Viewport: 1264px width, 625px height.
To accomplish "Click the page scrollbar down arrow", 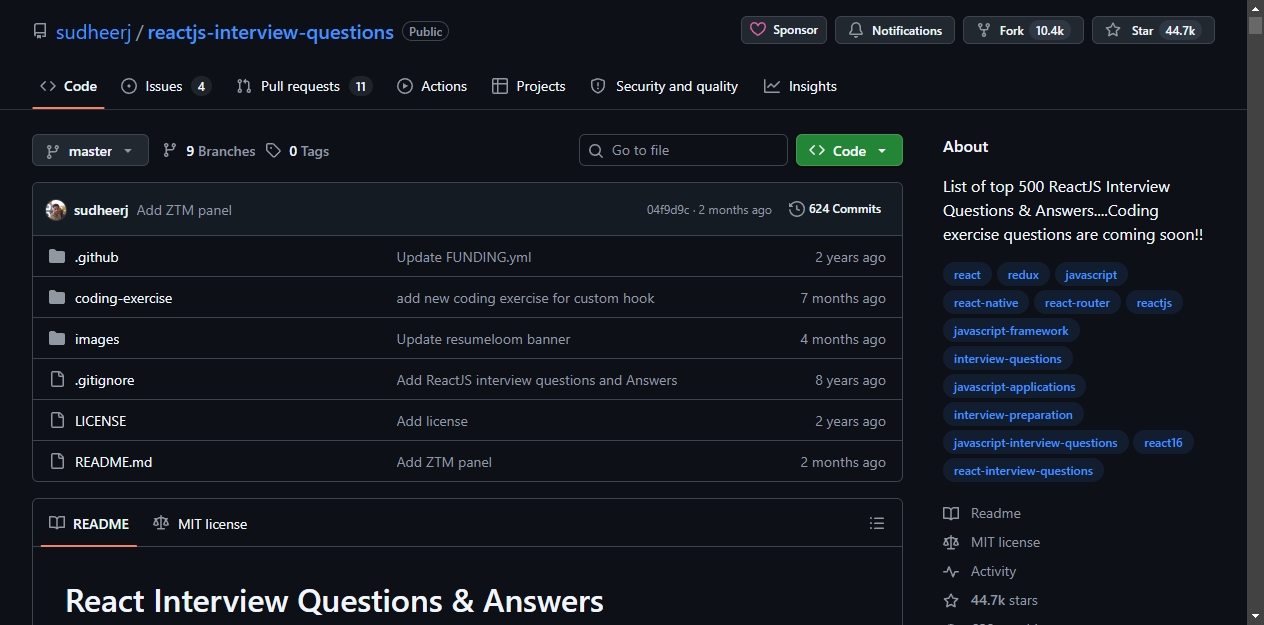I will point(1255,616).
